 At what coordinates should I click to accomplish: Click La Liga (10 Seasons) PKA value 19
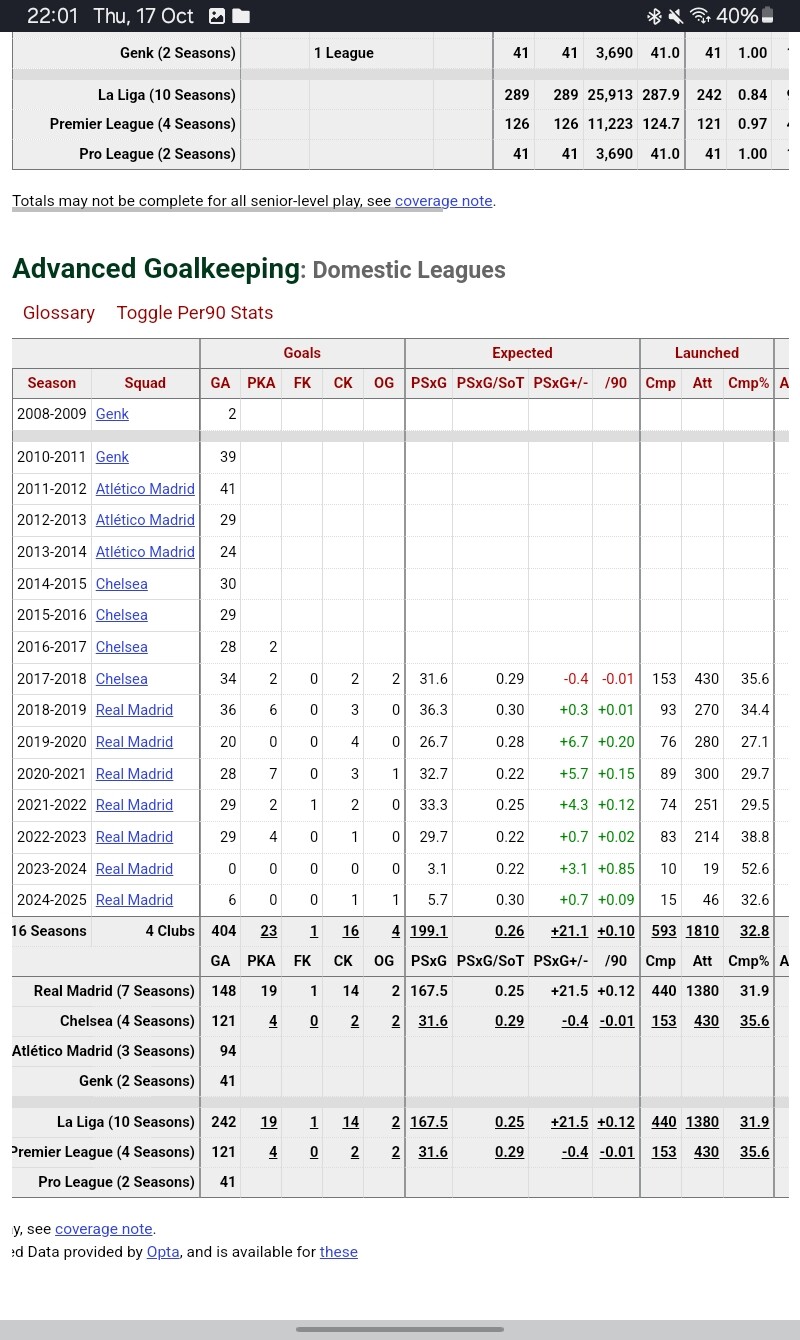pyautogui.click(x=269, y=1122)
